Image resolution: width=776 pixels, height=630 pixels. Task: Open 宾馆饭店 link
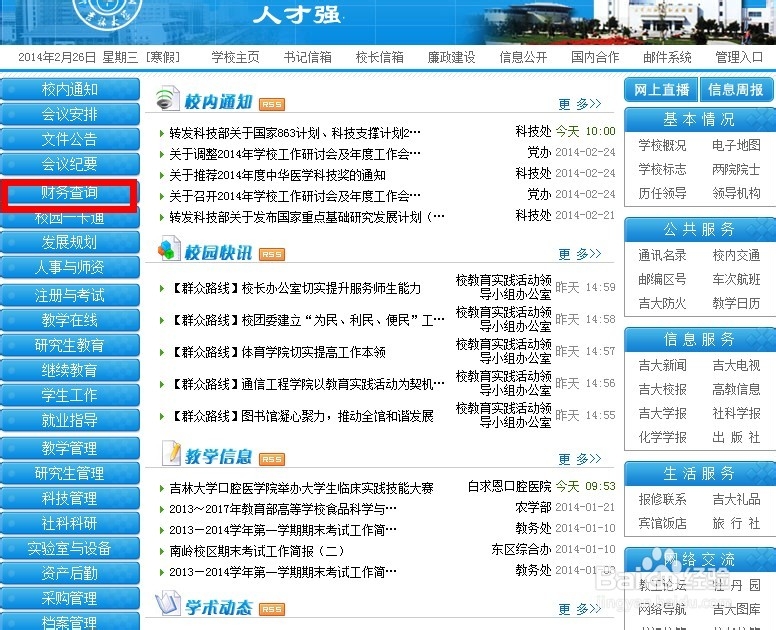pyautogui.click(x=662, y=523)
